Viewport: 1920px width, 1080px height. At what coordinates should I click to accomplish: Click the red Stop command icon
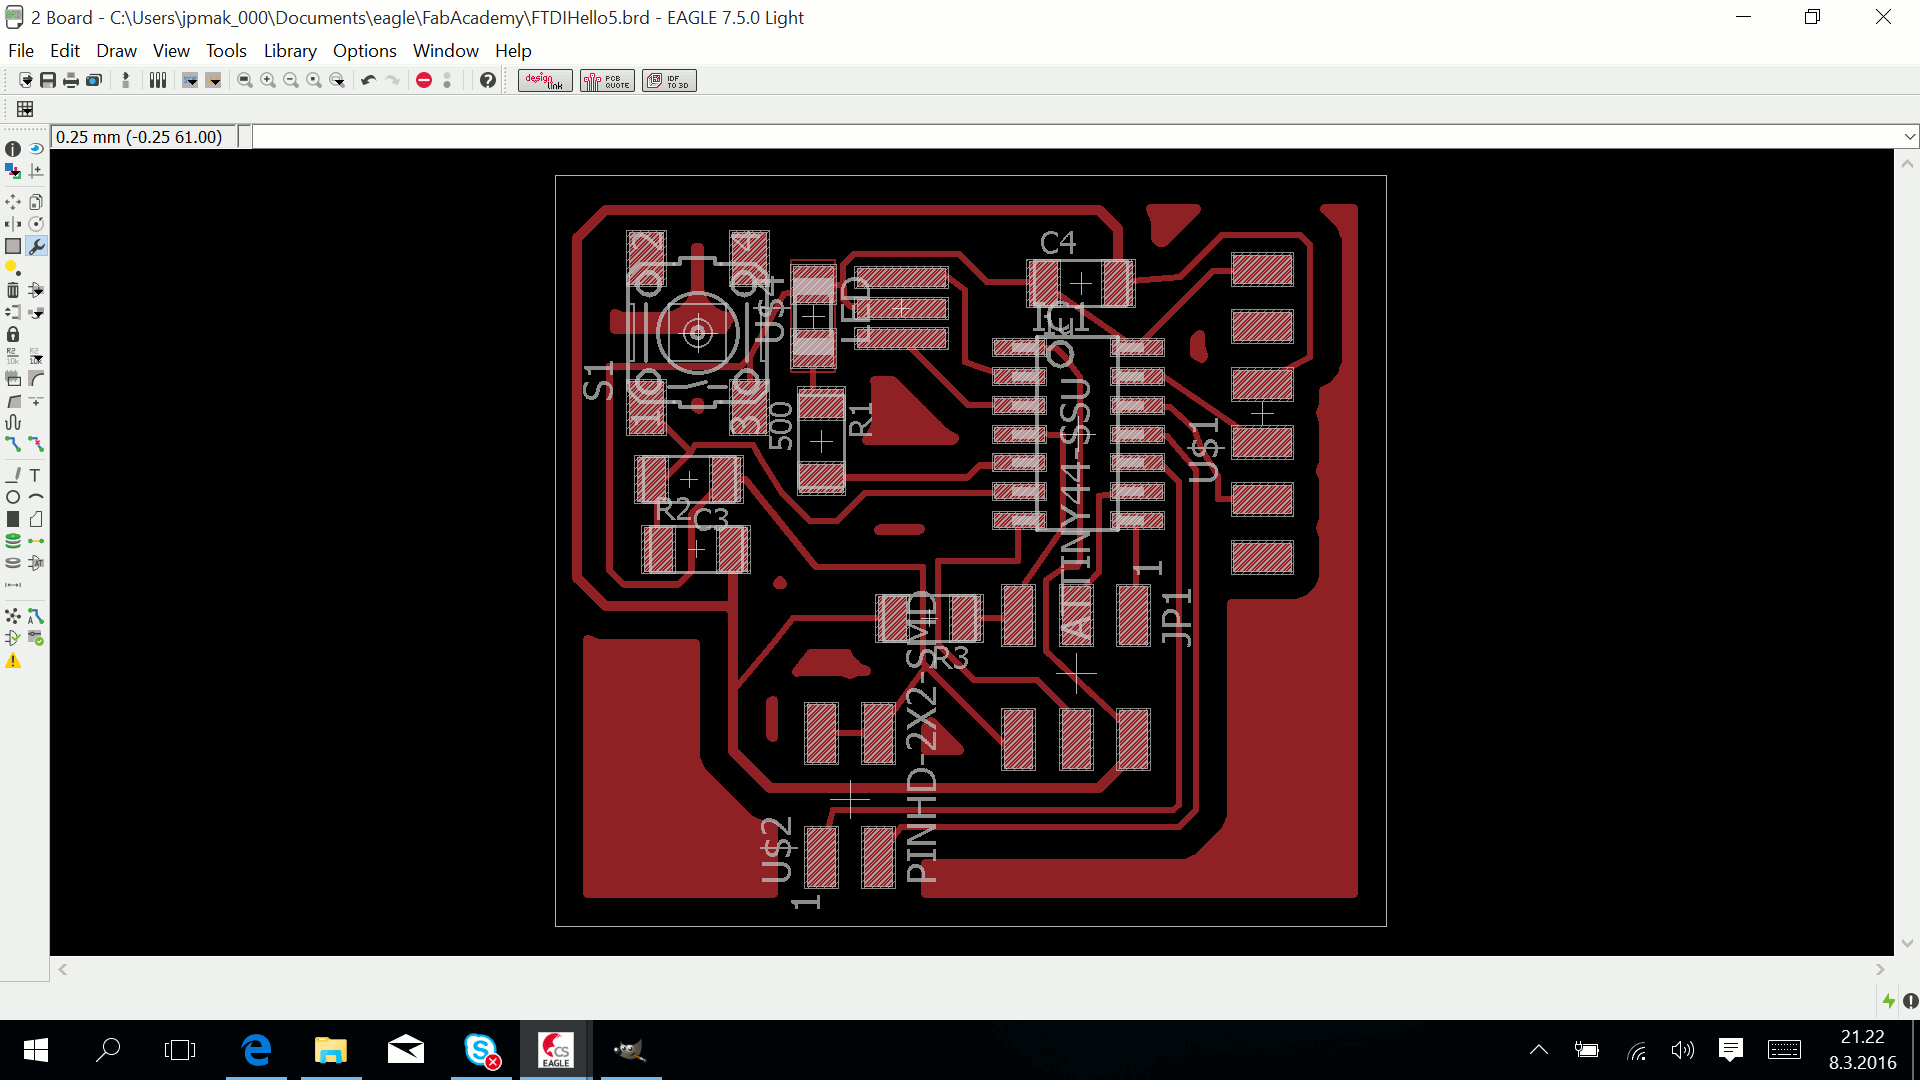424,80
